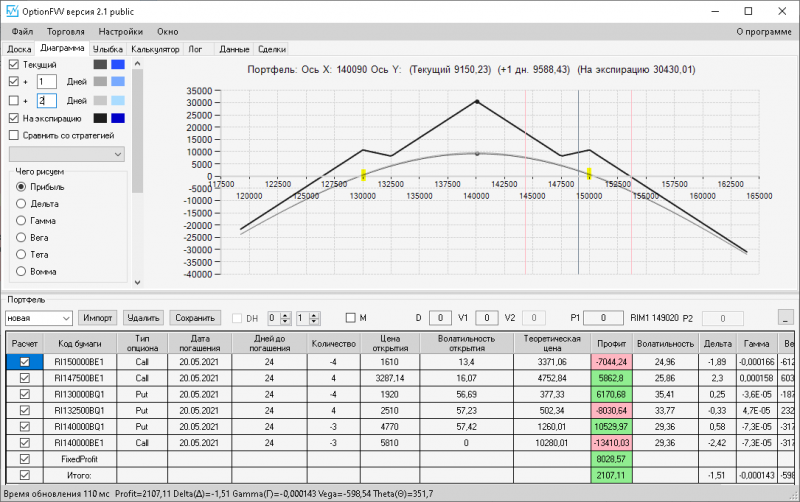Screen dimensions: 800x502
Task: Click the V1 input field
Action: click(x=487, y=318)
